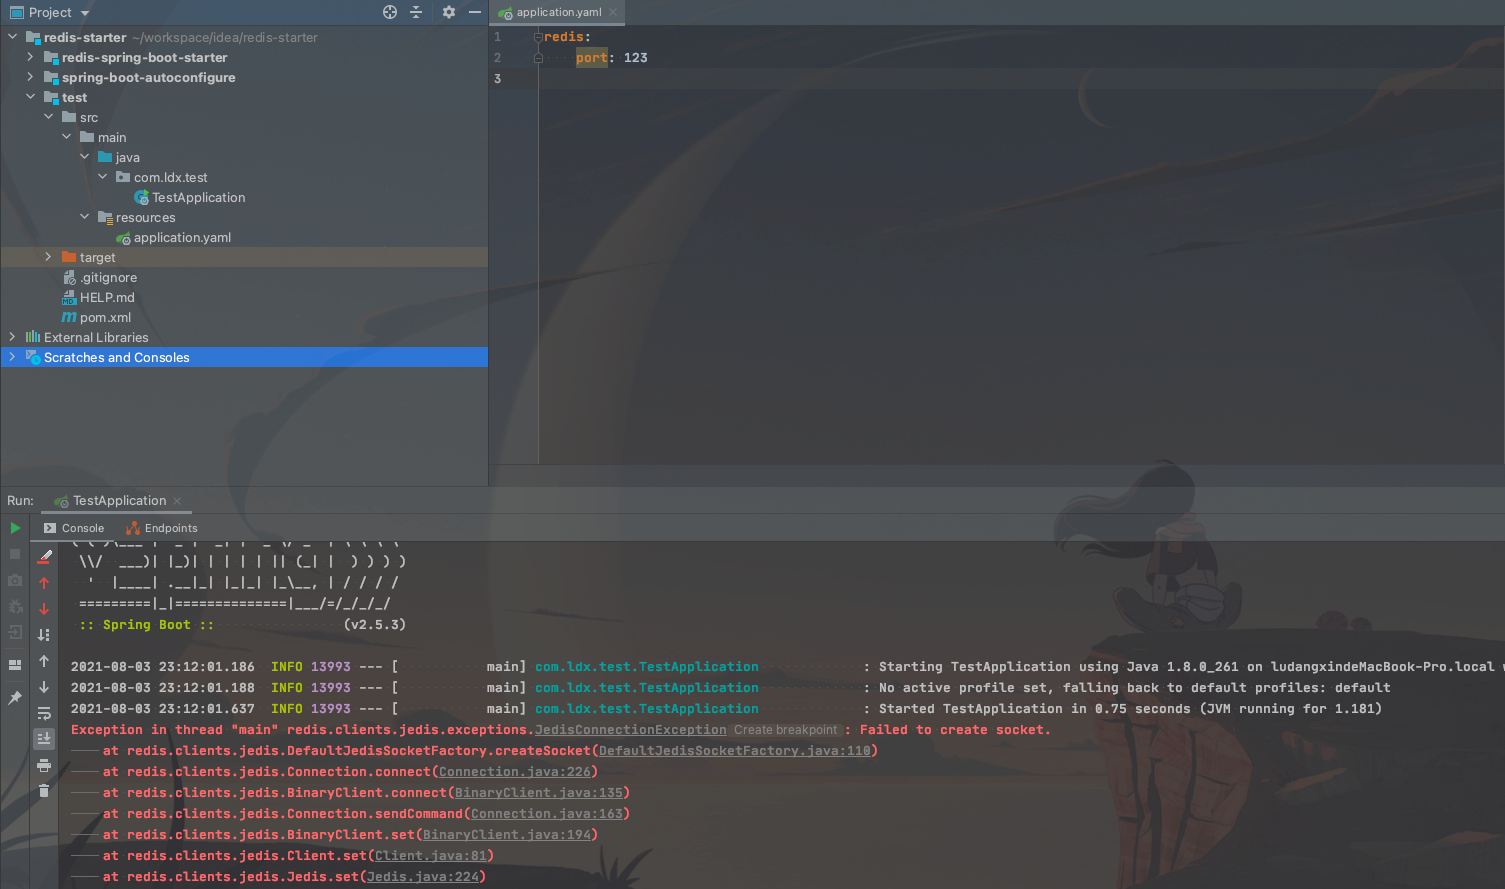Close the TestApplication run tab
Viewport: 1505px width, 889px height.
[177, 501]
